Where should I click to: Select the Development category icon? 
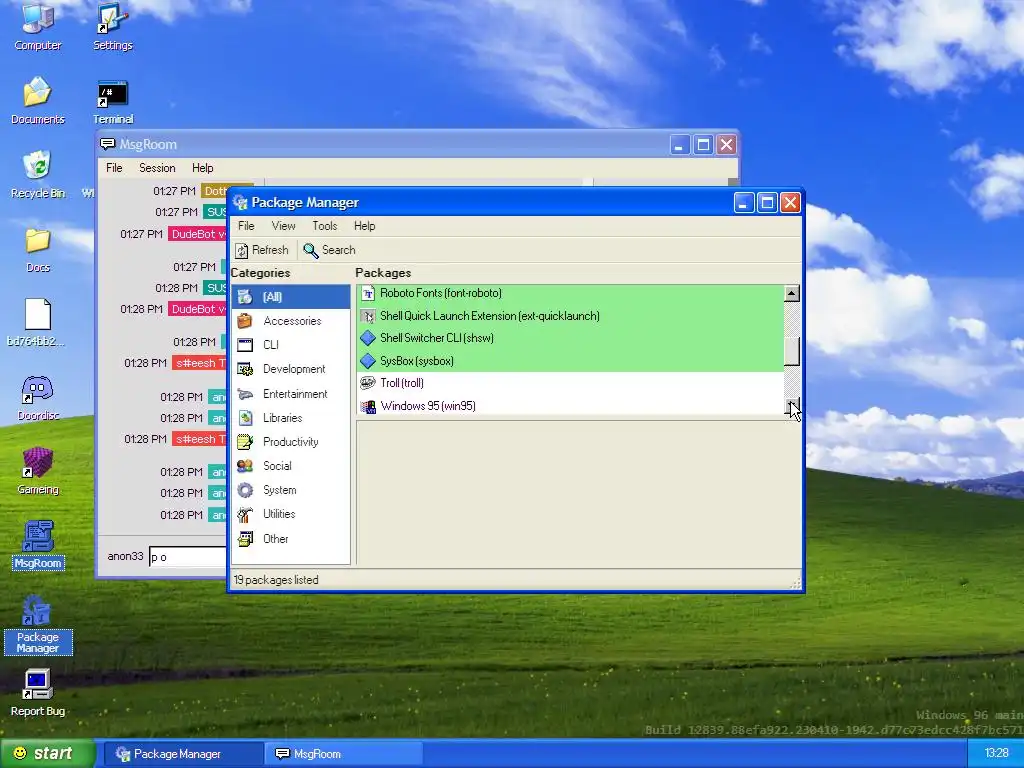point(245,369)
